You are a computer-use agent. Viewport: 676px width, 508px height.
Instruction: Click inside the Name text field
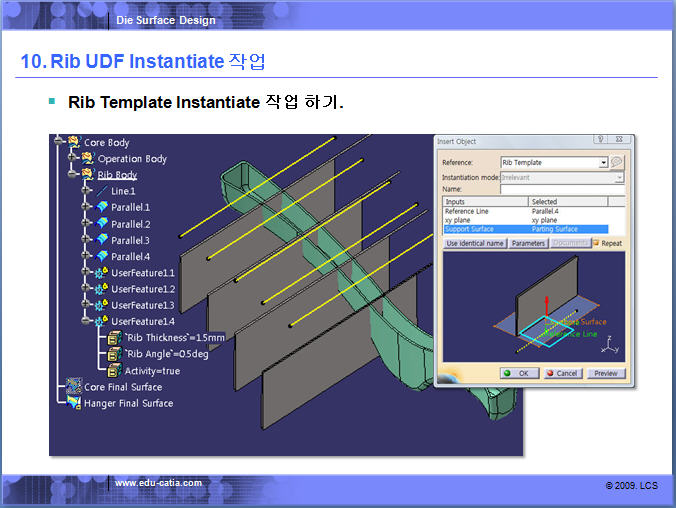(x=561, y=188)
